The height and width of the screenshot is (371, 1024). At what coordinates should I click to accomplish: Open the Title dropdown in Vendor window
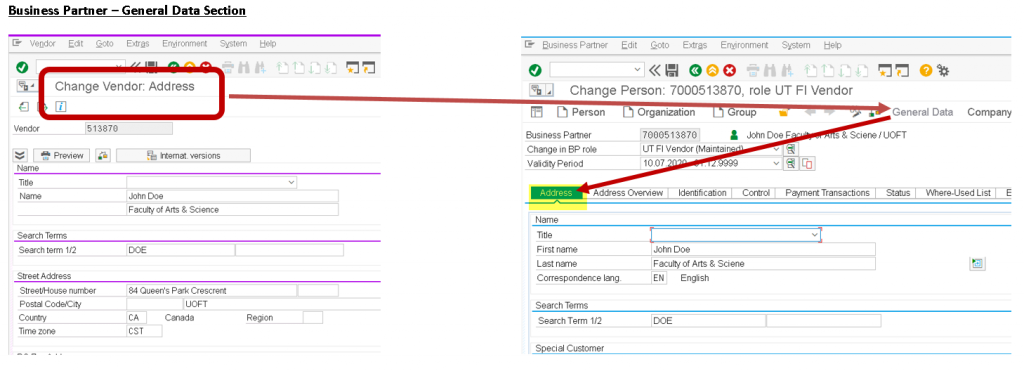(291, 182)
